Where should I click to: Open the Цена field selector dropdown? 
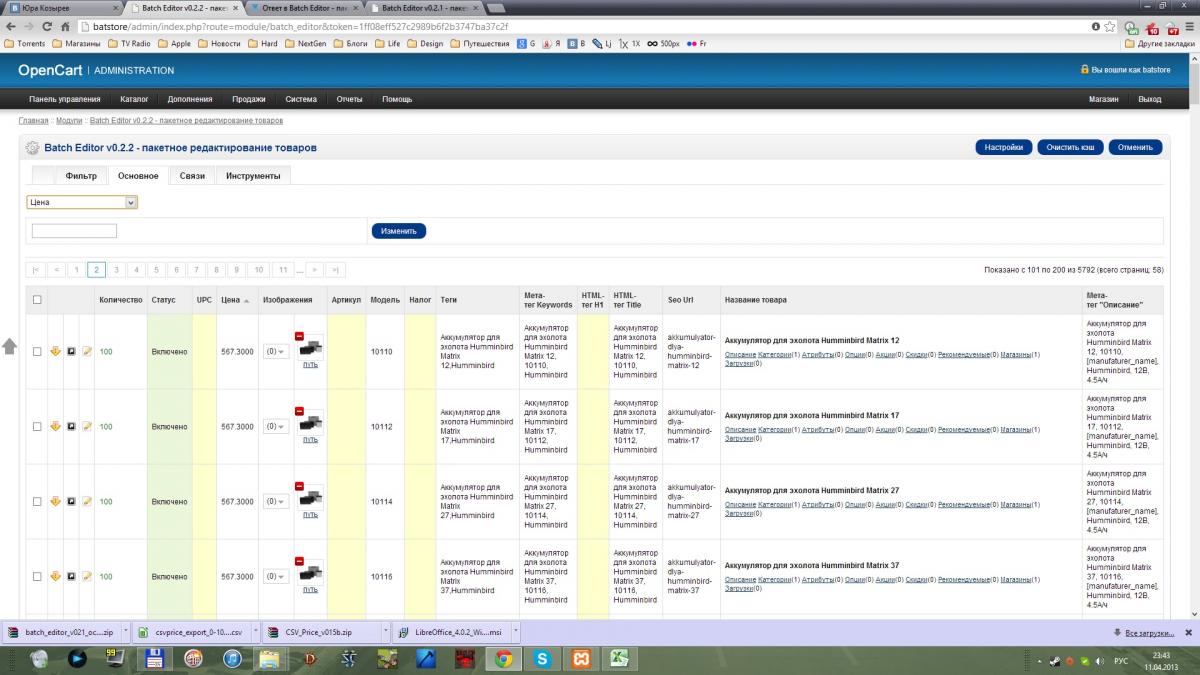click(82, 202)
